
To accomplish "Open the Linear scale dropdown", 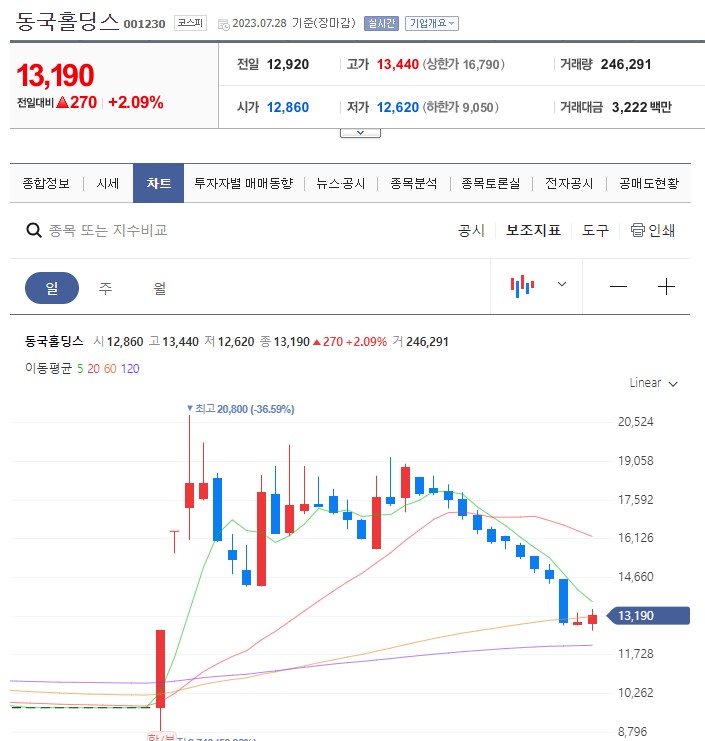I will tap(653, 383).
